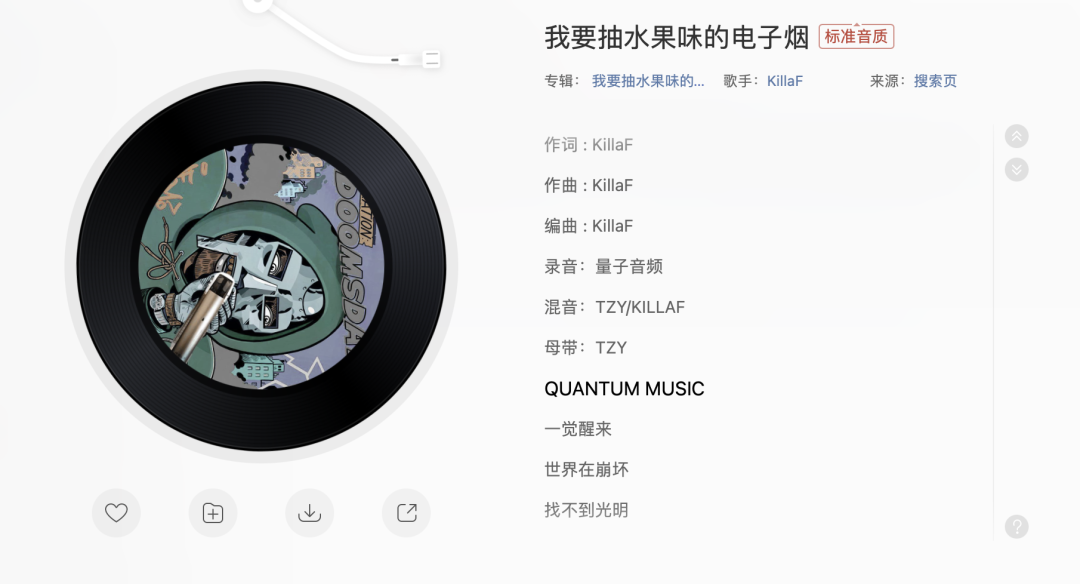This screenshot has height=584, width=1080.
Task: Select lyric line 找不到光明
Action: (586, 510)
